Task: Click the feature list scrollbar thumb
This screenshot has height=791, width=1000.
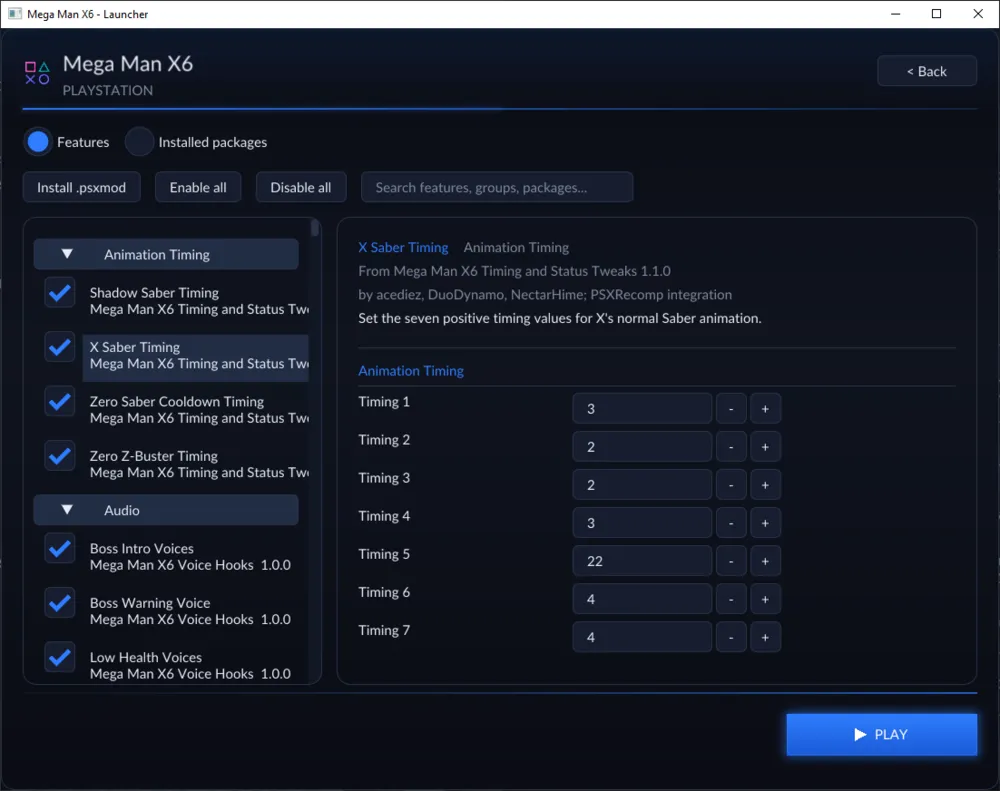Action: click(x=314, y=228)
